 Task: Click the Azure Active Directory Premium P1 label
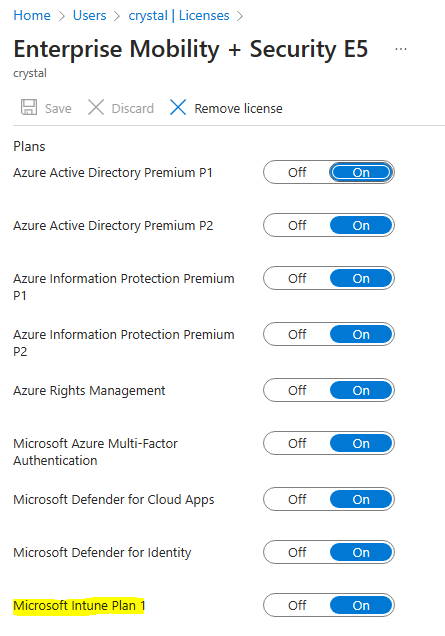pyautogui.click(x=113, y=173)
